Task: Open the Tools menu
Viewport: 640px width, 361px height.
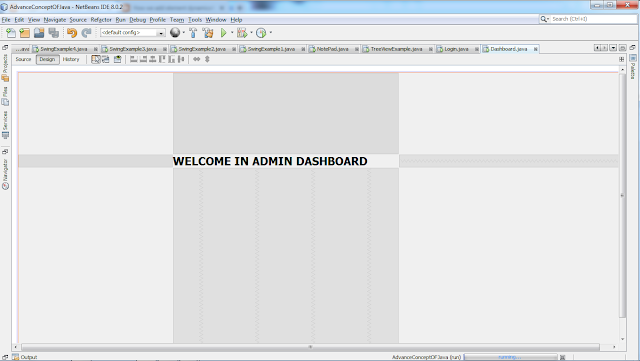Action: pyautogui.click(x=195, y=20)
